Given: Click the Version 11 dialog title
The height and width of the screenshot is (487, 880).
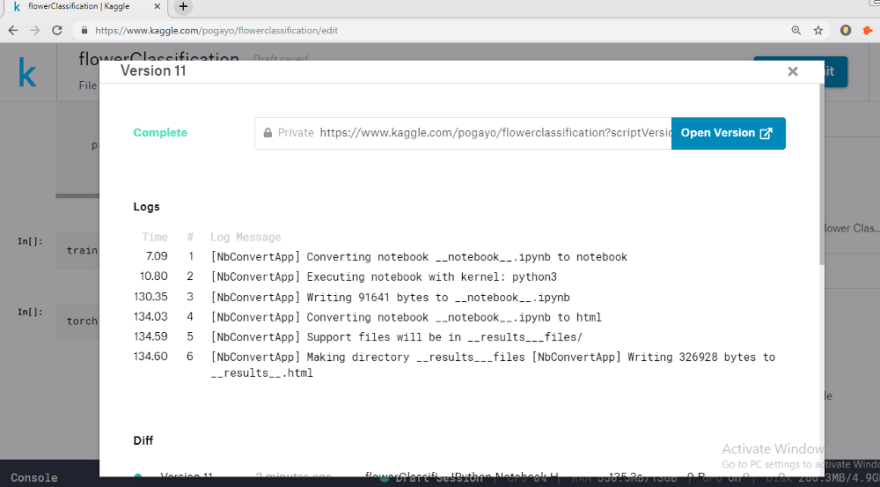Looking at the screenshot, I should (153, 71).
